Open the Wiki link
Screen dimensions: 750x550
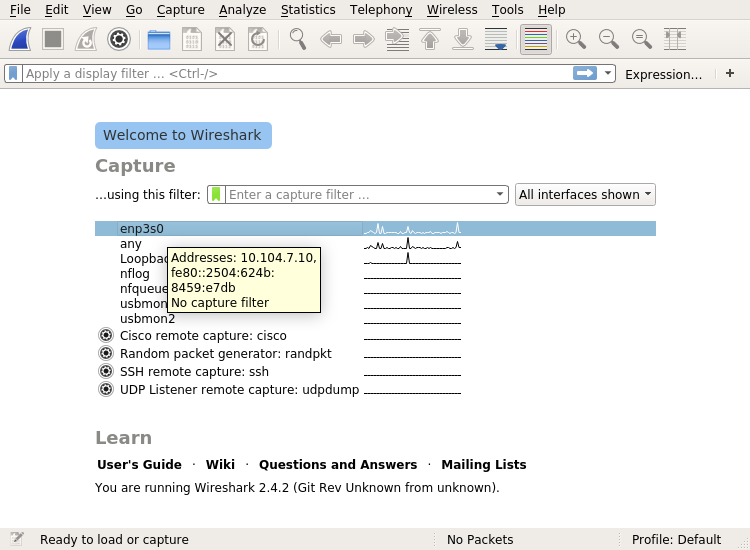pos(220,464)
